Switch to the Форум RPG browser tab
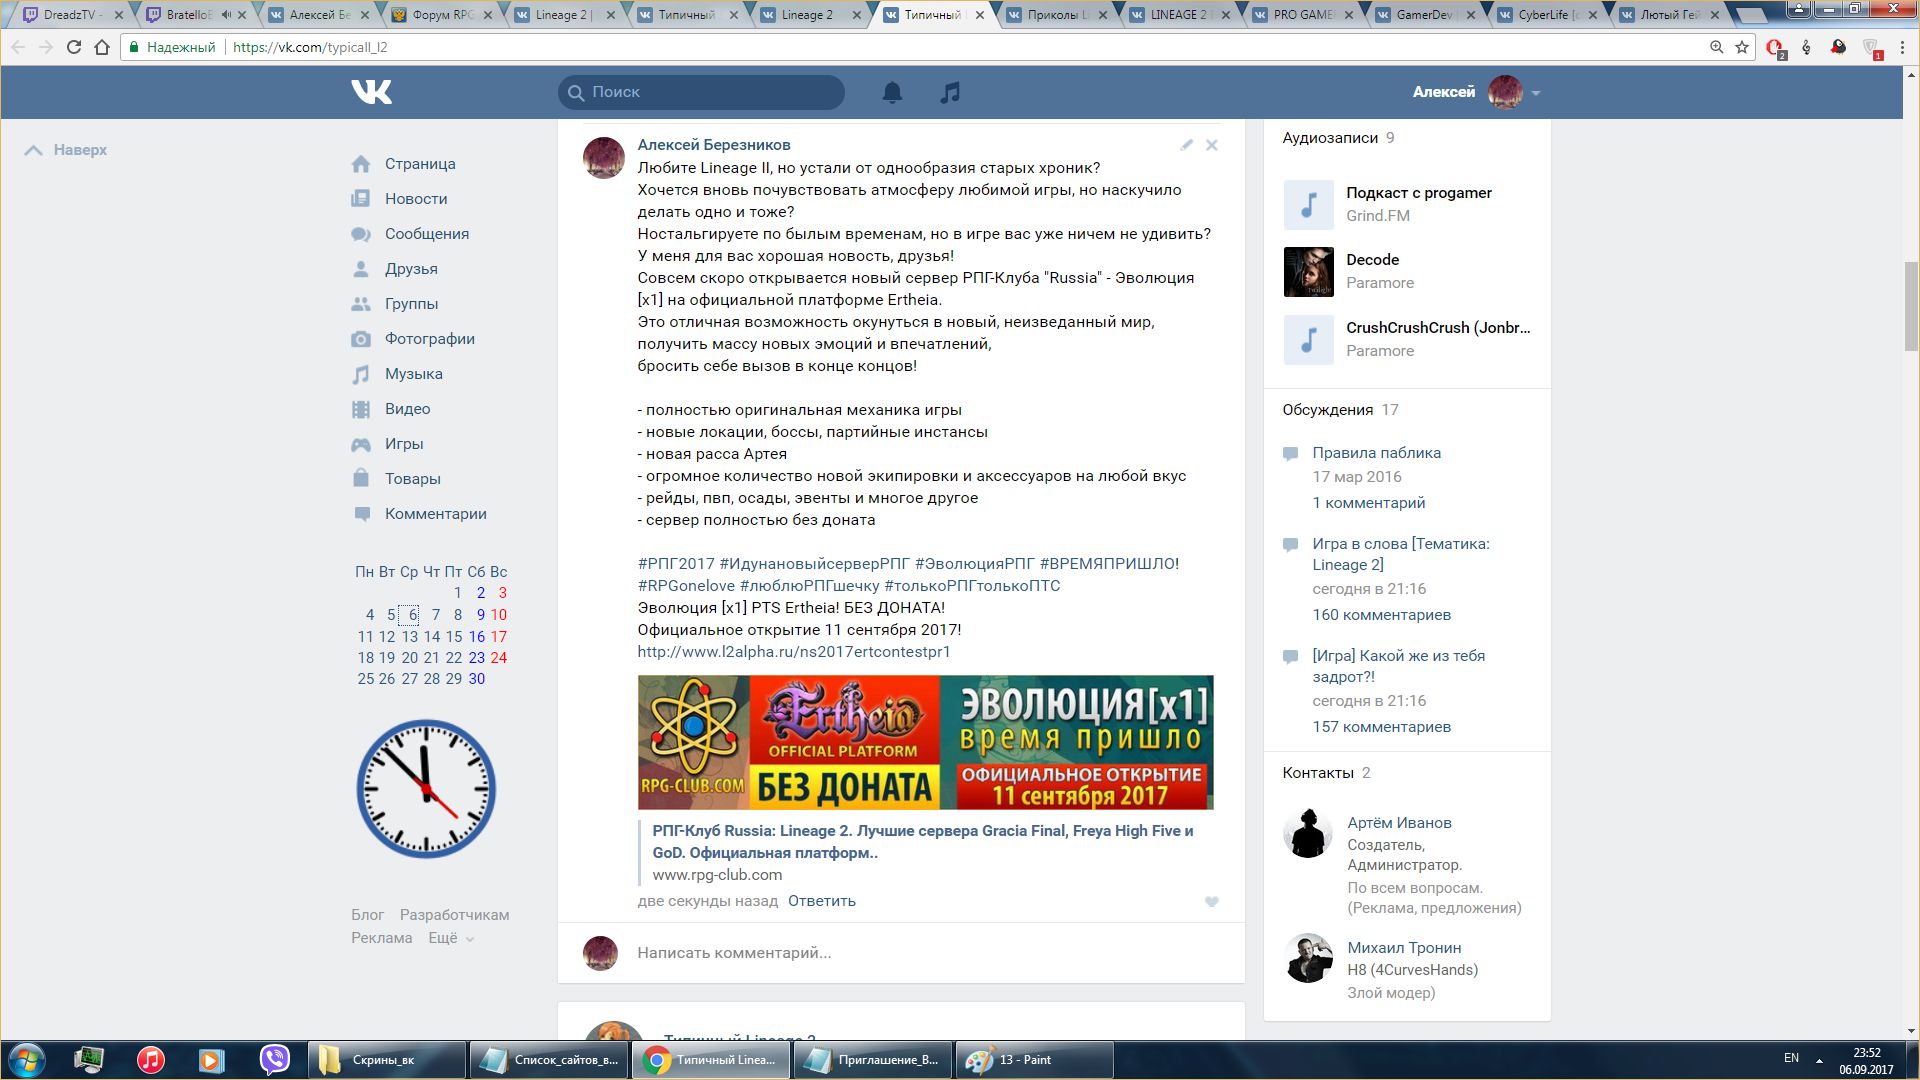Screen dimensions: 1920x1080 point(441,15)
